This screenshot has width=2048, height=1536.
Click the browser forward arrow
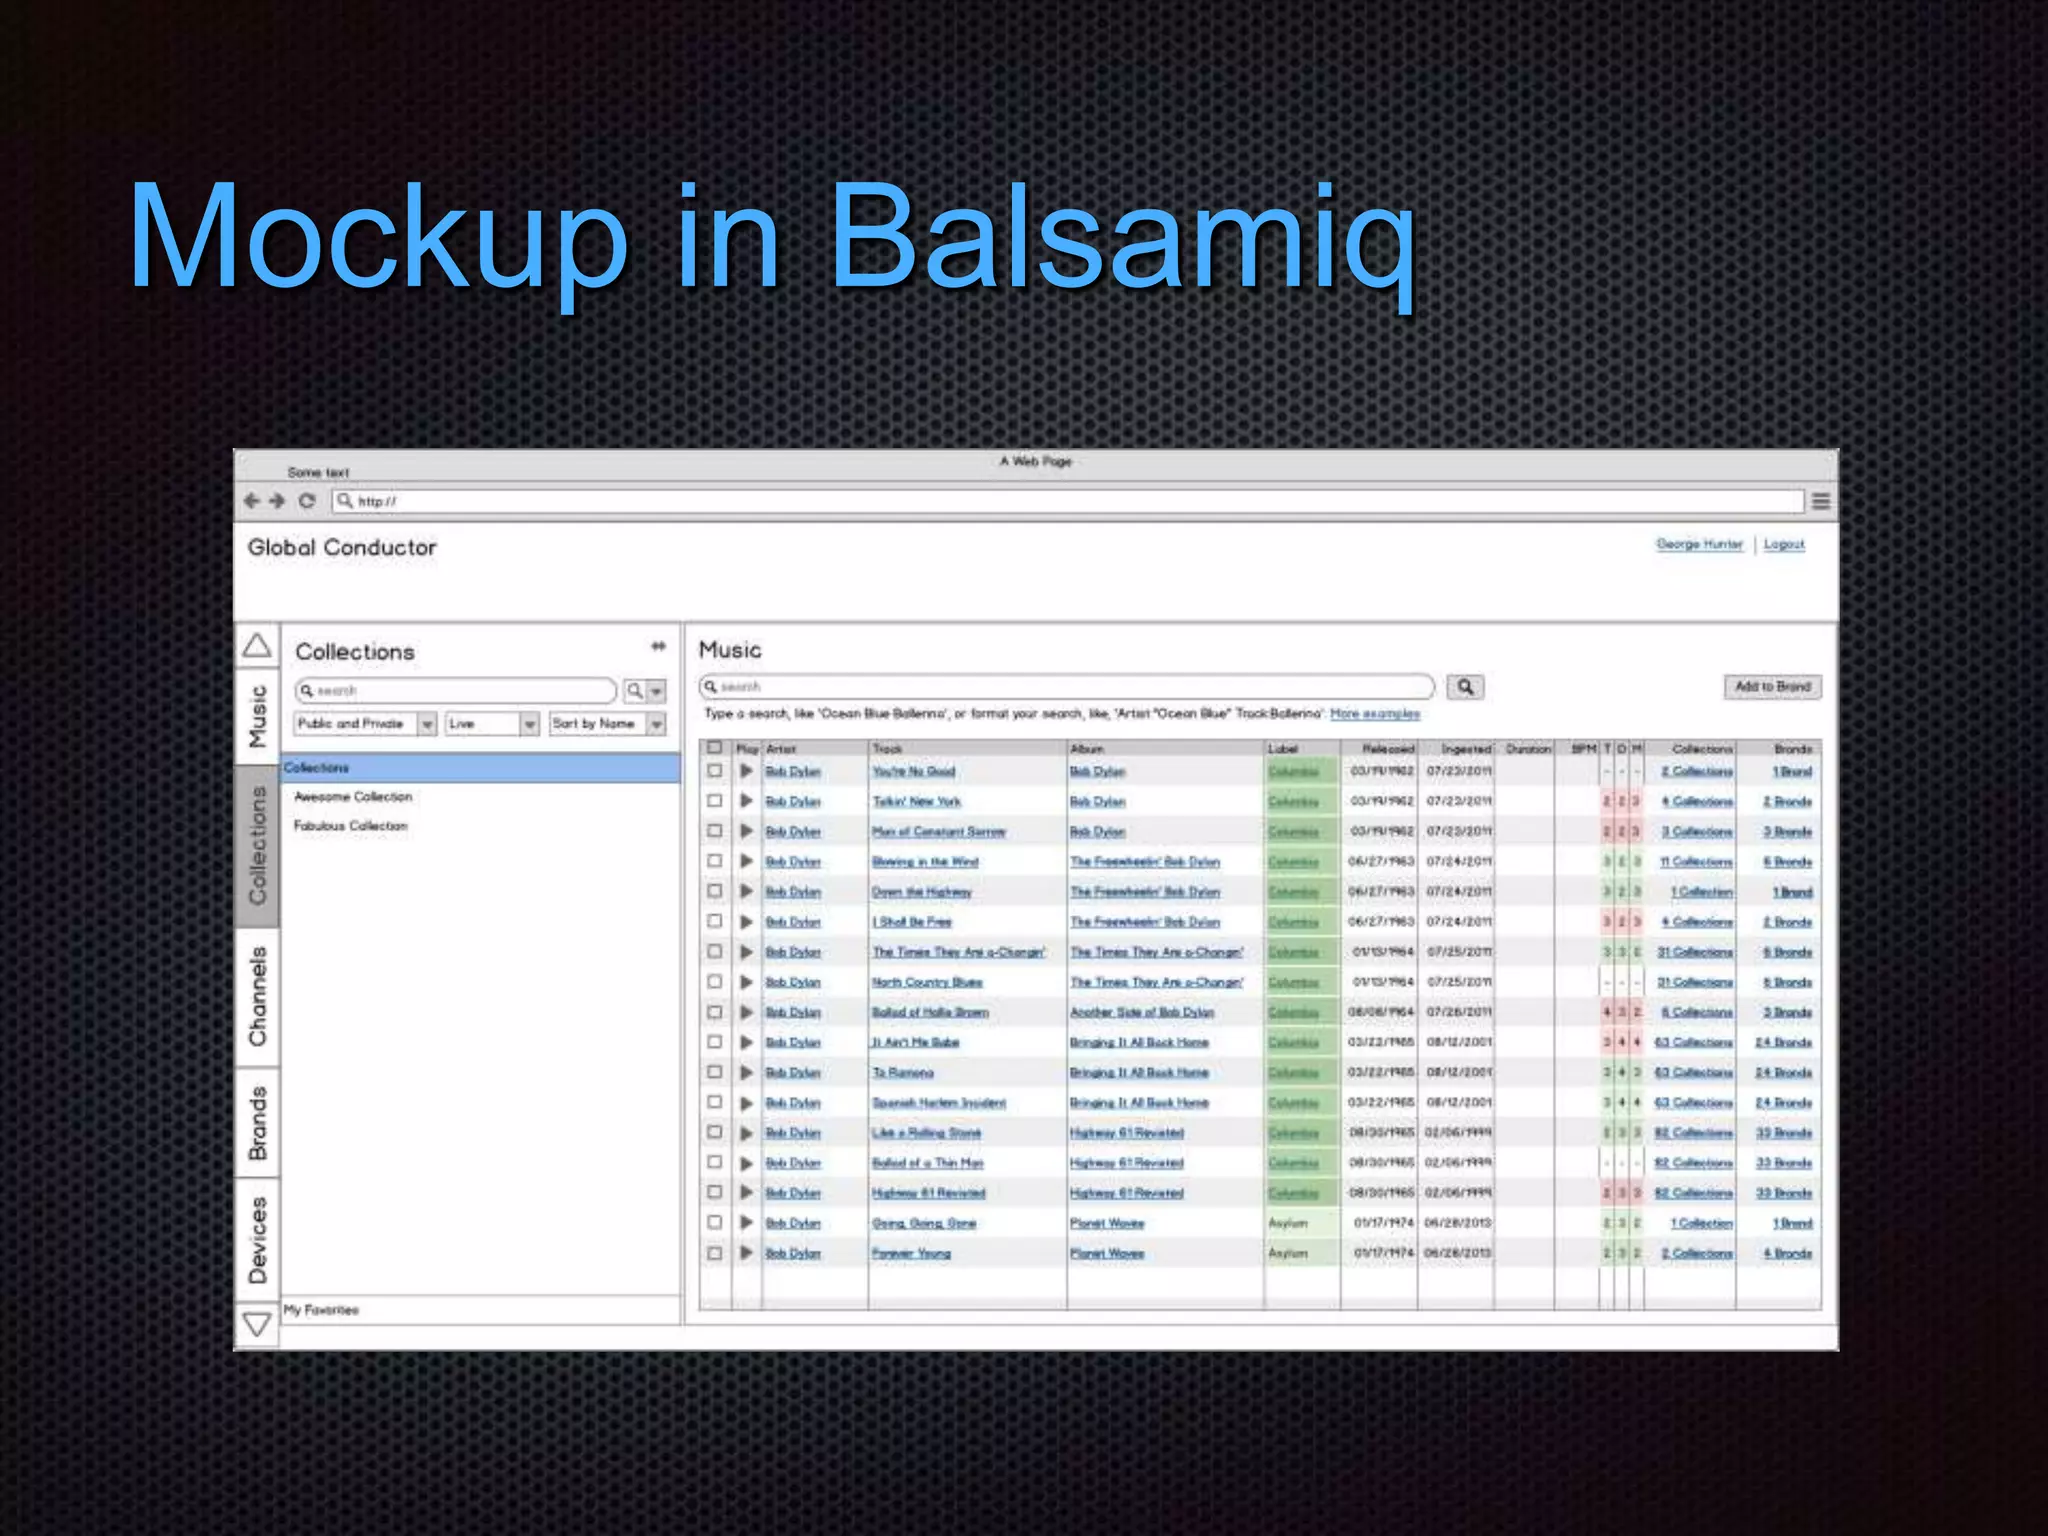coord(277,501)
